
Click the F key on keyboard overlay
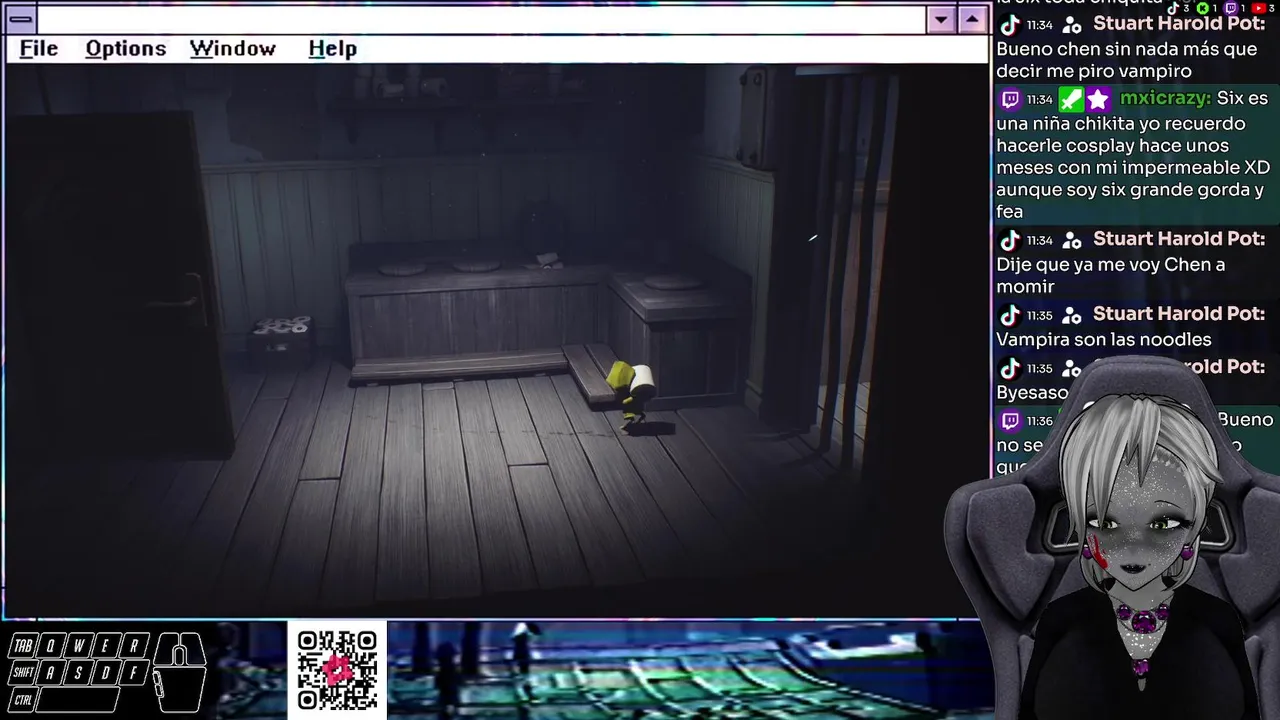point(134,672)
